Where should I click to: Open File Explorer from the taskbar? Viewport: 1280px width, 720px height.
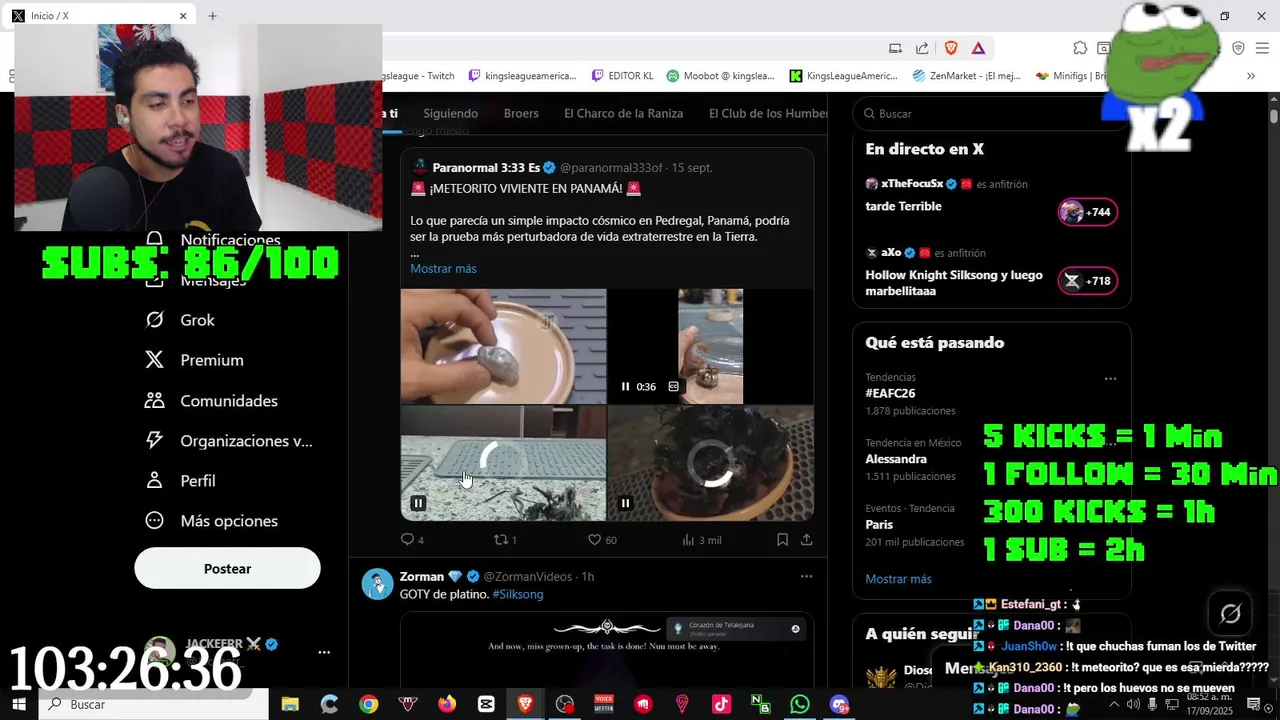pos(290,704)
